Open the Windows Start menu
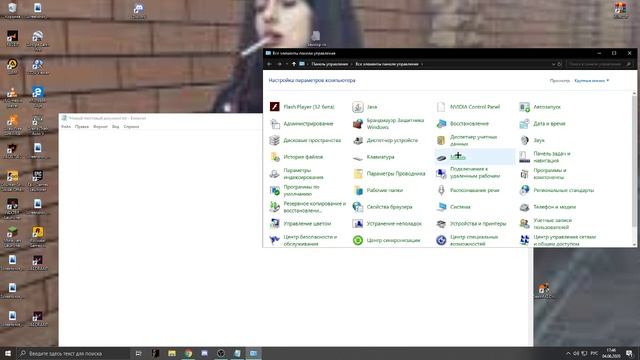The width and height of the screenshot is (640, 360). [8, 353]
